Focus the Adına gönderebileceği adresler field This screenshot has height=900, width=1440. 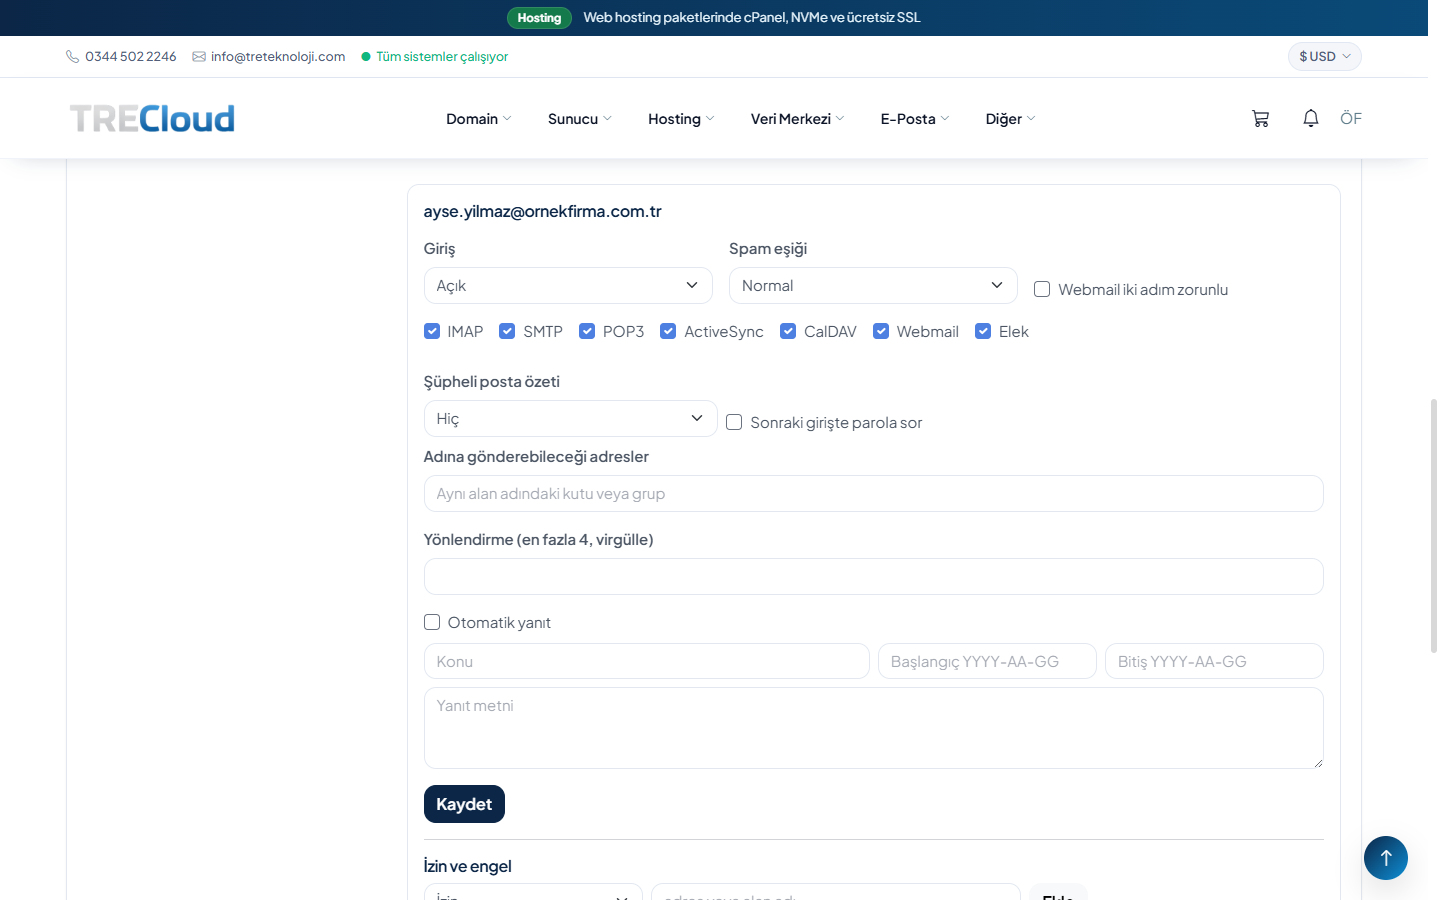pos(874,493)
